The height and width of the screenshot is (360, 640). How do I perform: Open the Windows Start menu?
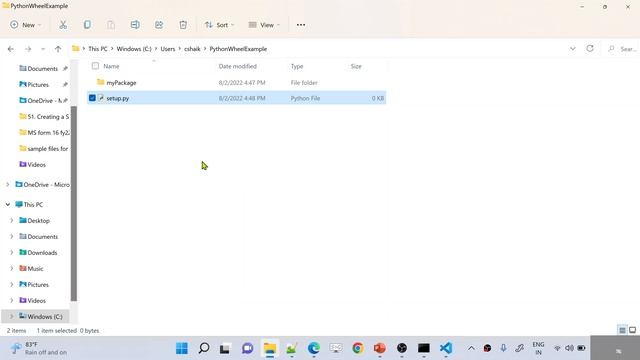[182, 348]
